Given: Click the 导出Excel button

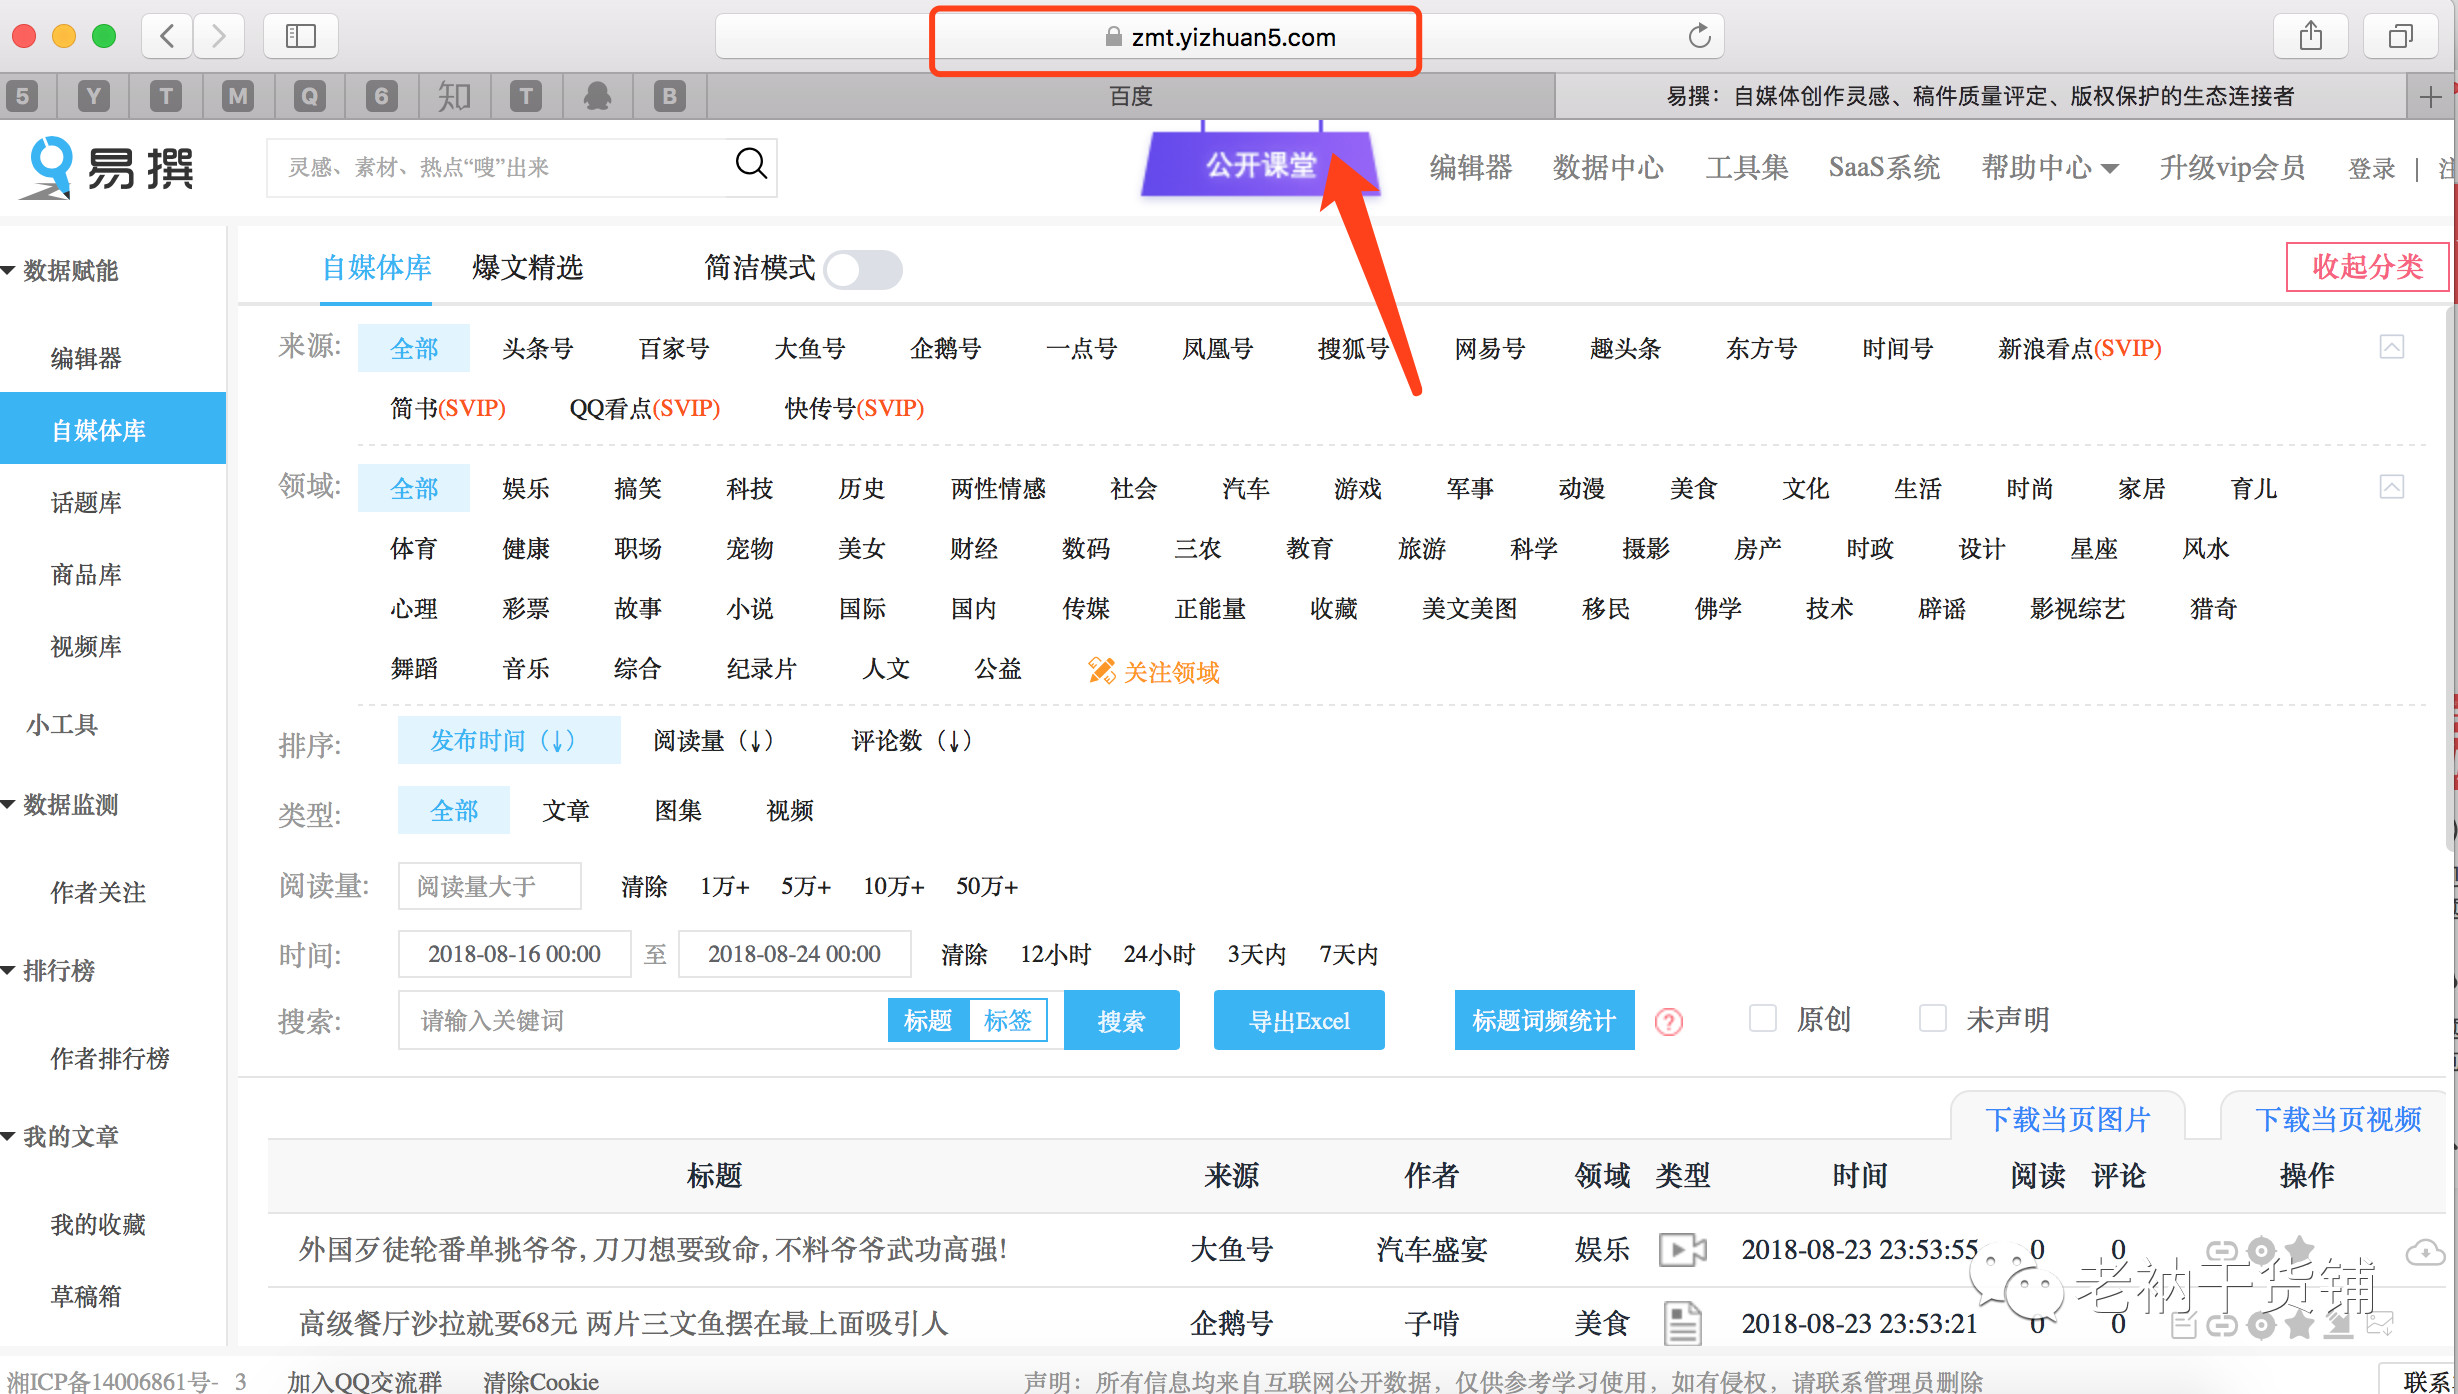Looking at the screenshot, I should point(1299,1020).
